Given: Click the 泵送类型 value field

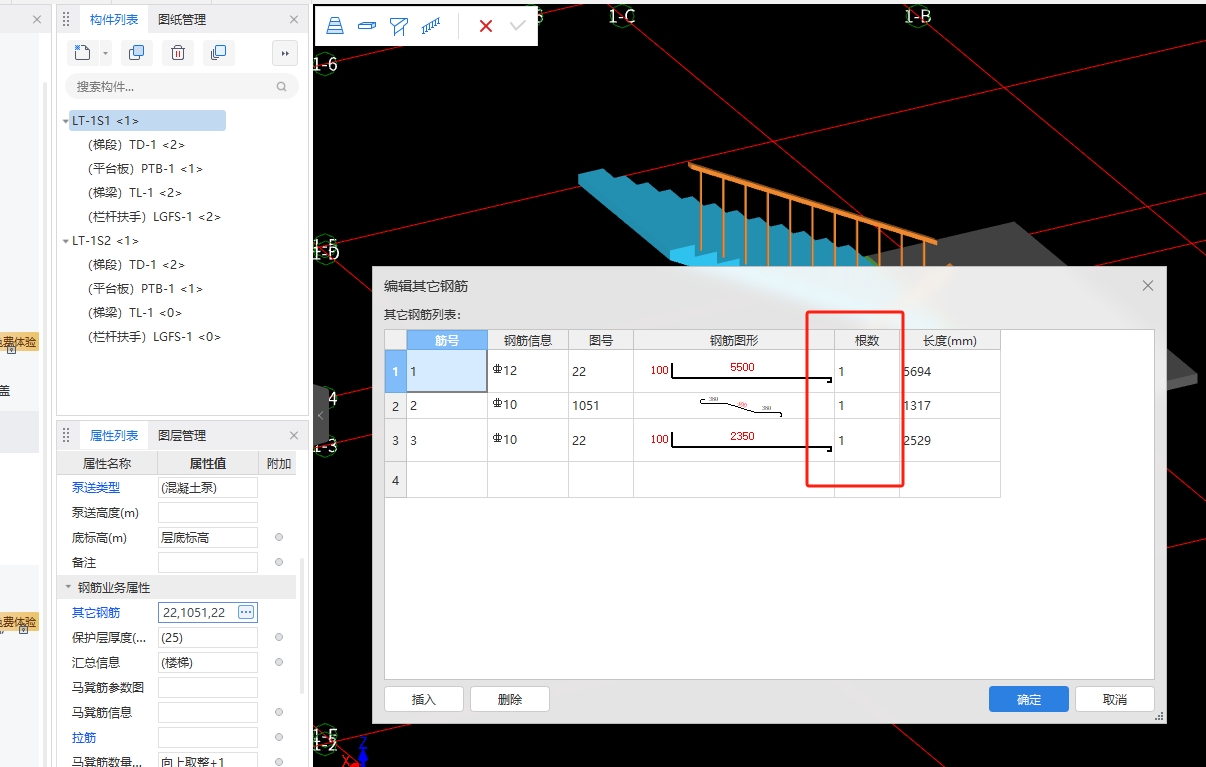Looking at the screenshot, I should 208,488.
